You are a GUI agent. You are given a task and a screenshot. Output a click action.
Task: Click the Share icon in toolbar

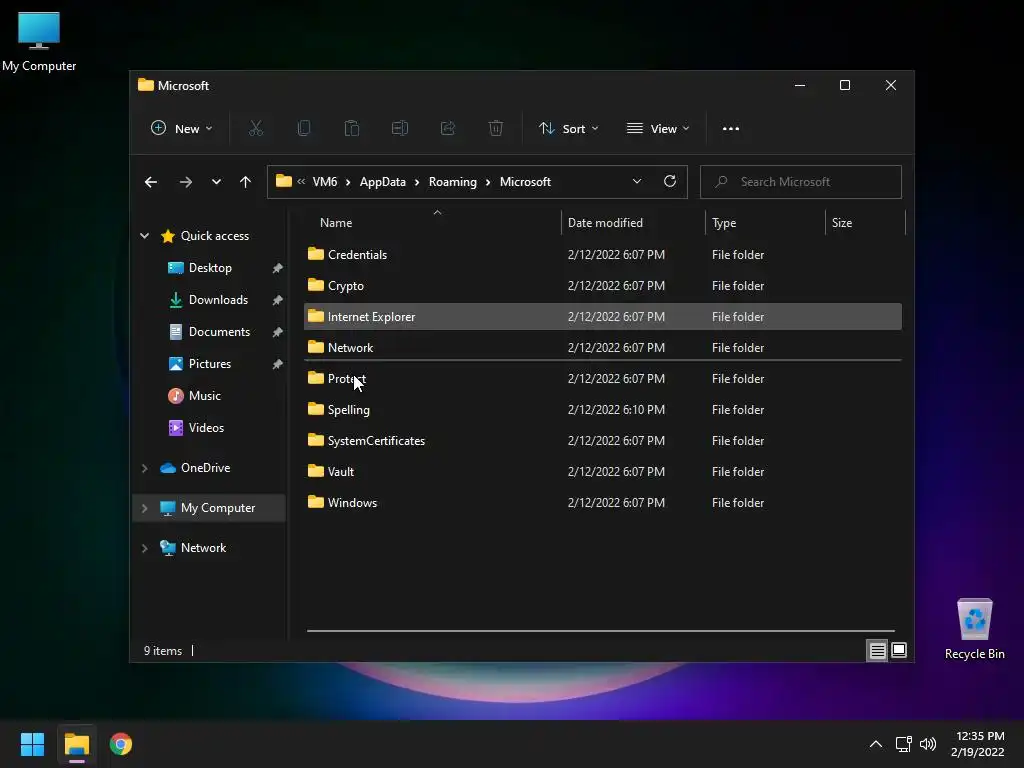tap(448, 129)
